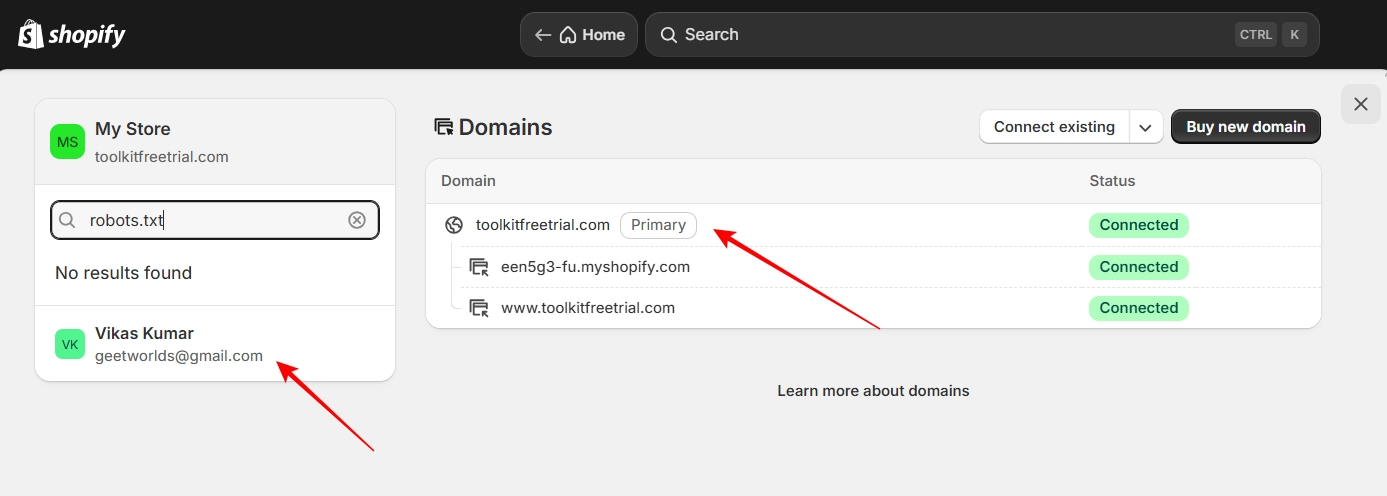Click Connected status for een5g3-fu.myshopify.com
The image size is (1387, 496).
pyautogui.click(x=1139, y=267)
